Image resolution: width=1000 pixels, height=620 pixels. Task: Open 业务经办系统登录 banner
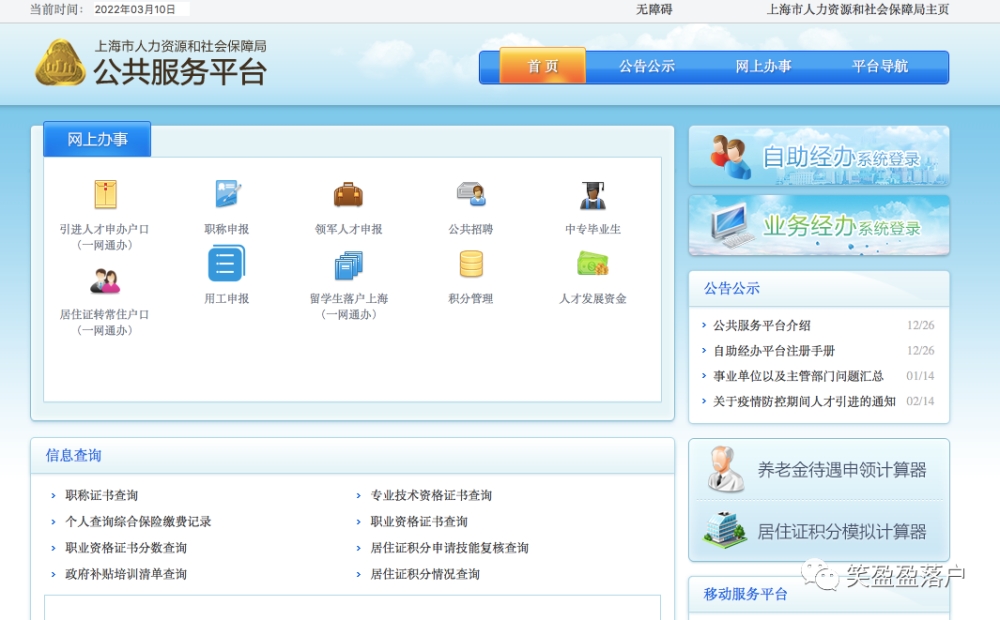click(819, 225)
